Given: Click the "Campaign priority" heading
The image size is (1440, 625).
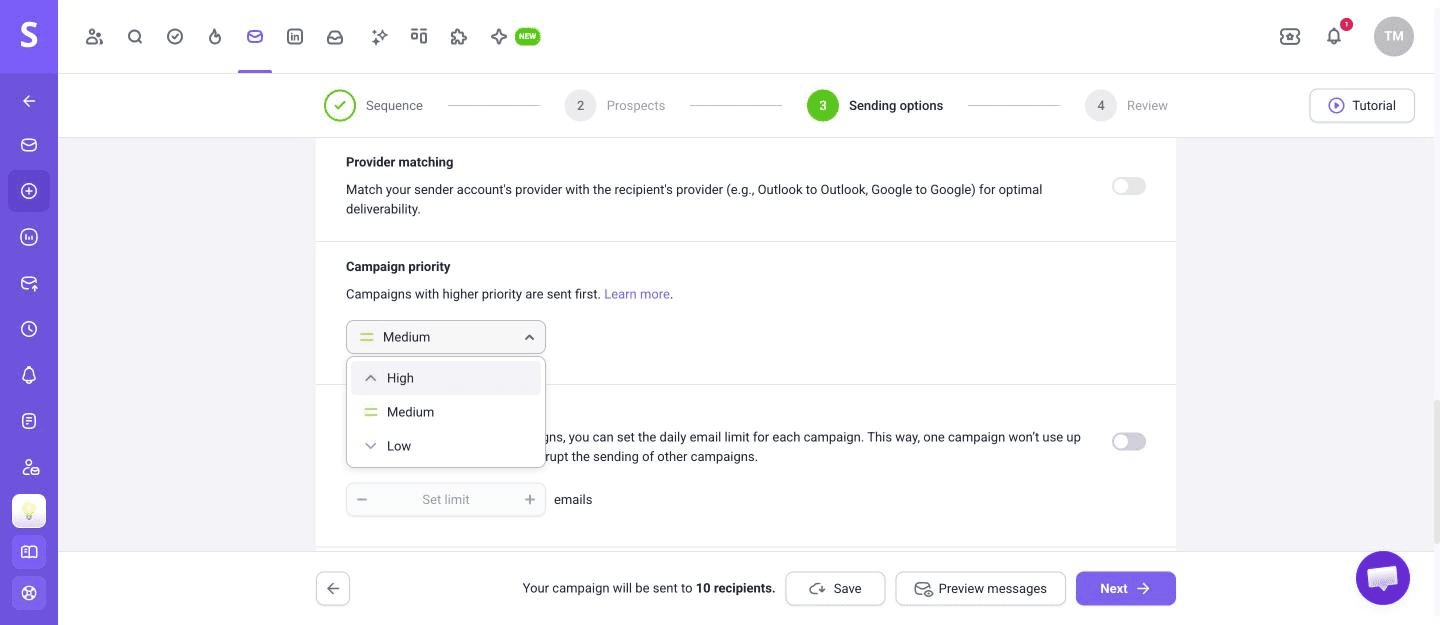Looking at the screenshot, I should [x=398, y=267].
